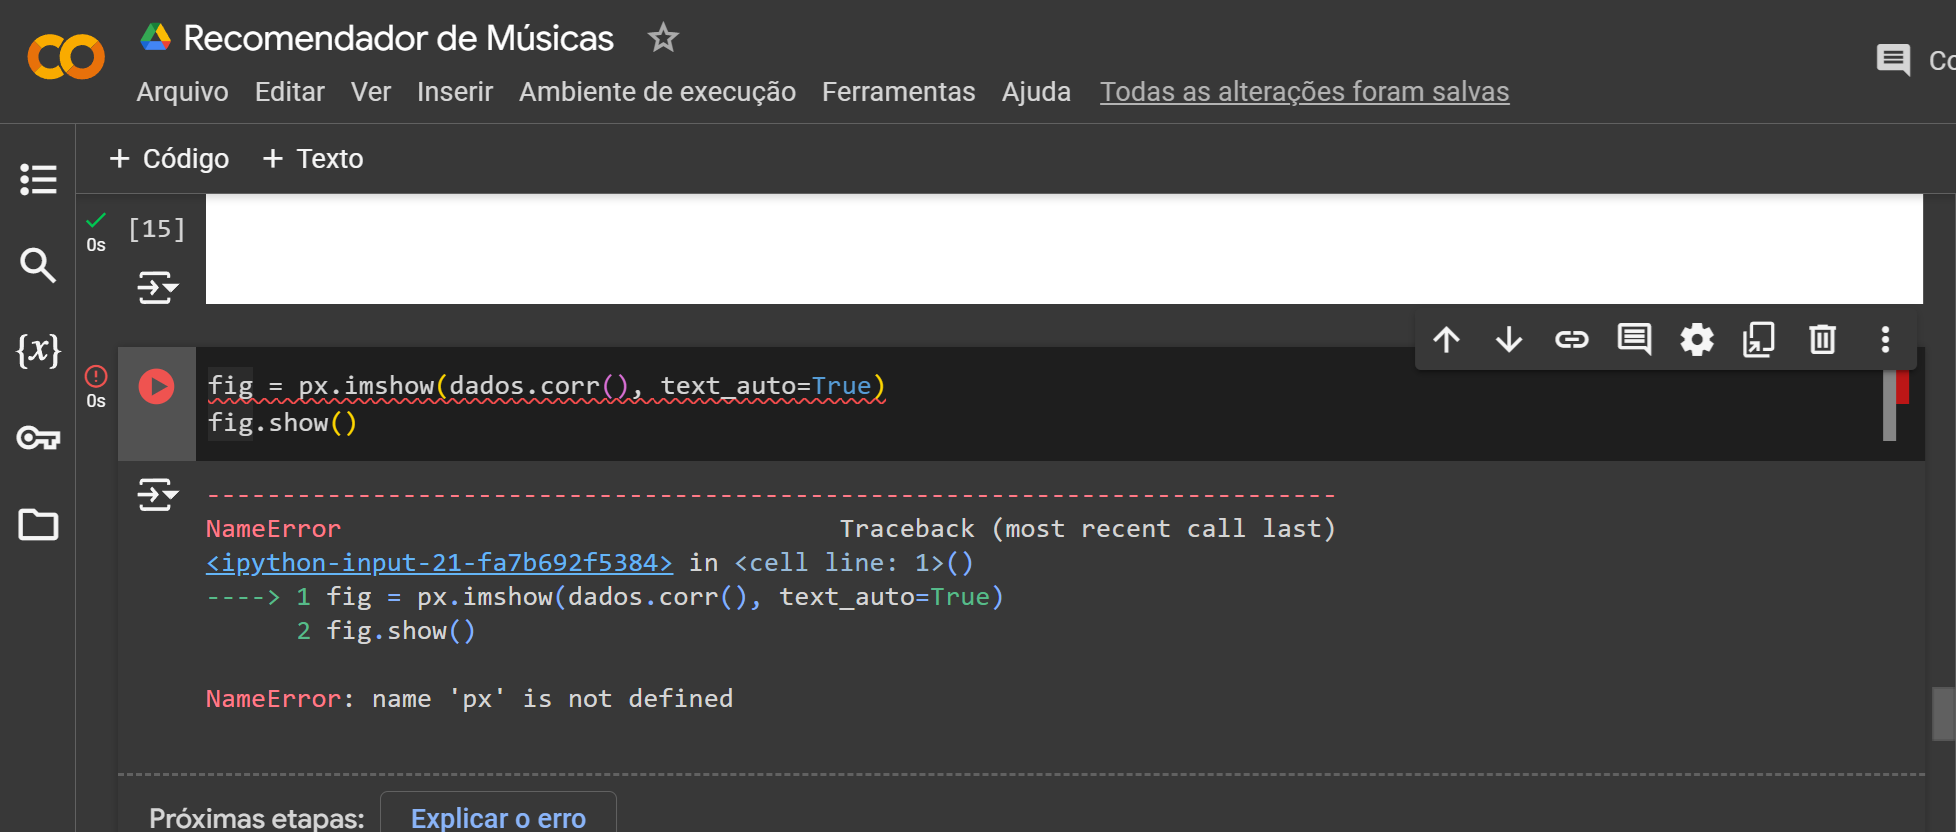1956x832 pixels.
Task: Click the Google Drive icon beside the title
Action: click(x=155, y=38)
